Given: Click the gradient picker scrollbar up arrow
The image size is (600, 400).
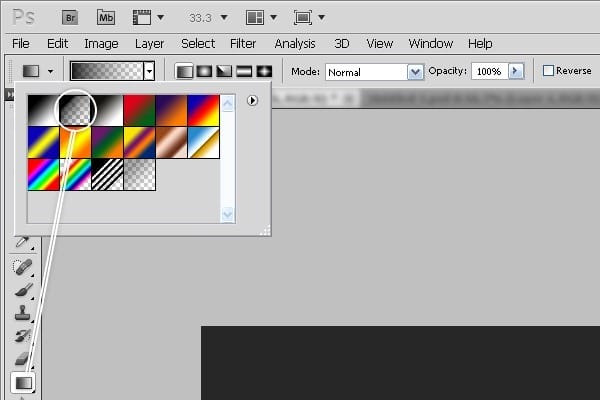Looking at the screenshot, I should (x=228, y=103).
